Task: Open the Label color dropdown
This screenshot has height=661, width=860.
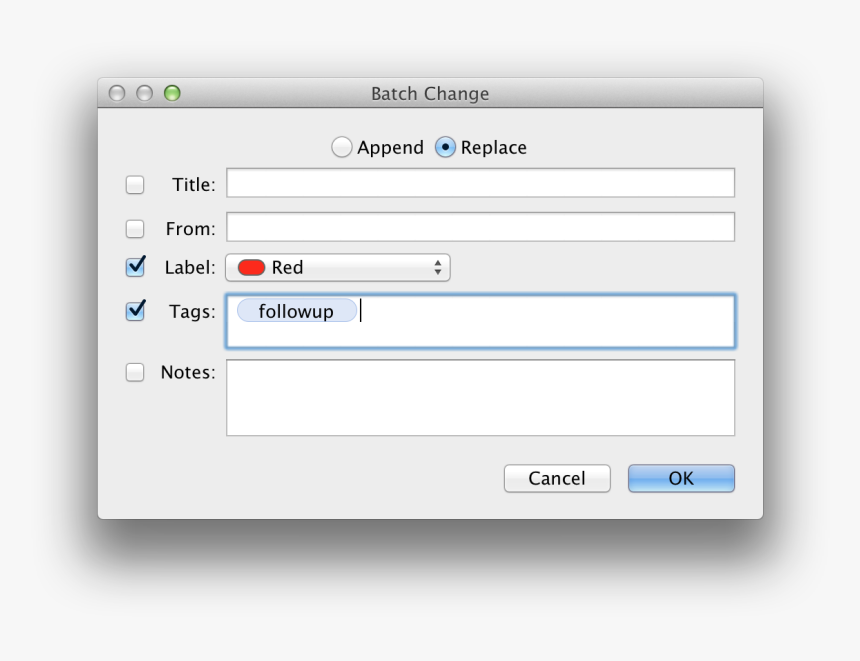Action: pyautogui.click(x=338, y=267)
